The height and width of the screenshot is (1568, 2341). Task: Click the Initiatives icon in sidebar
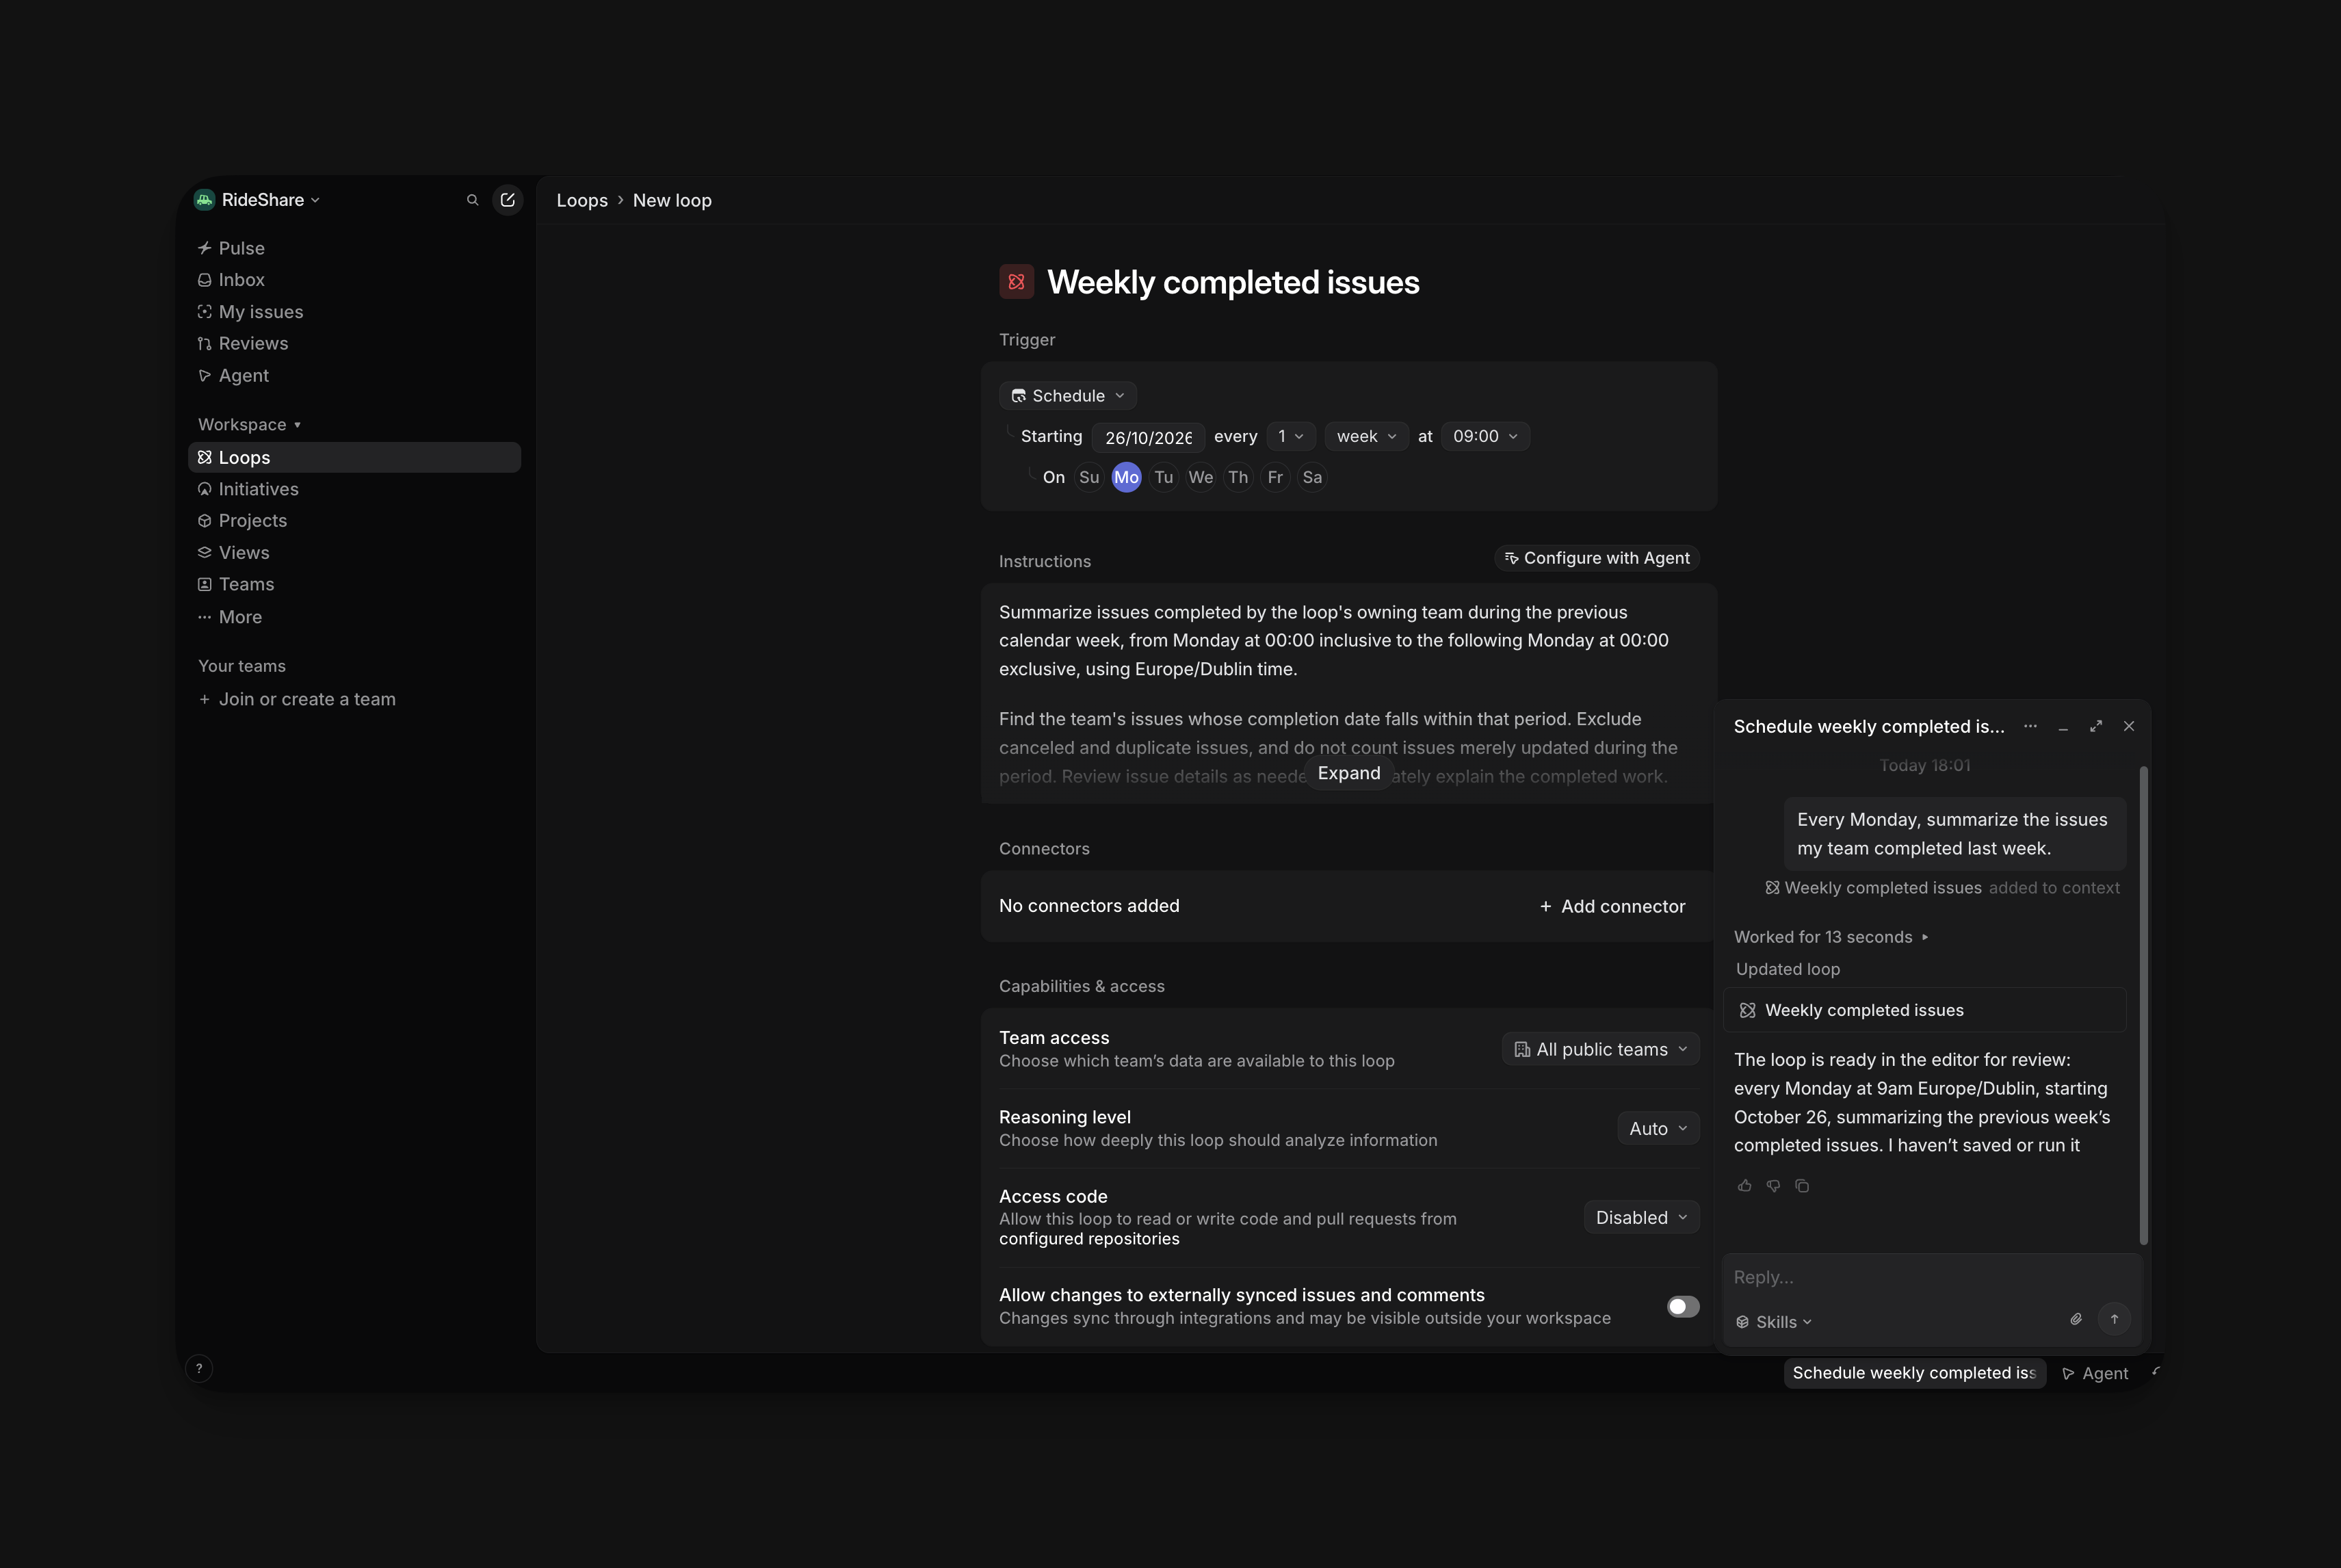pos(205,489)
